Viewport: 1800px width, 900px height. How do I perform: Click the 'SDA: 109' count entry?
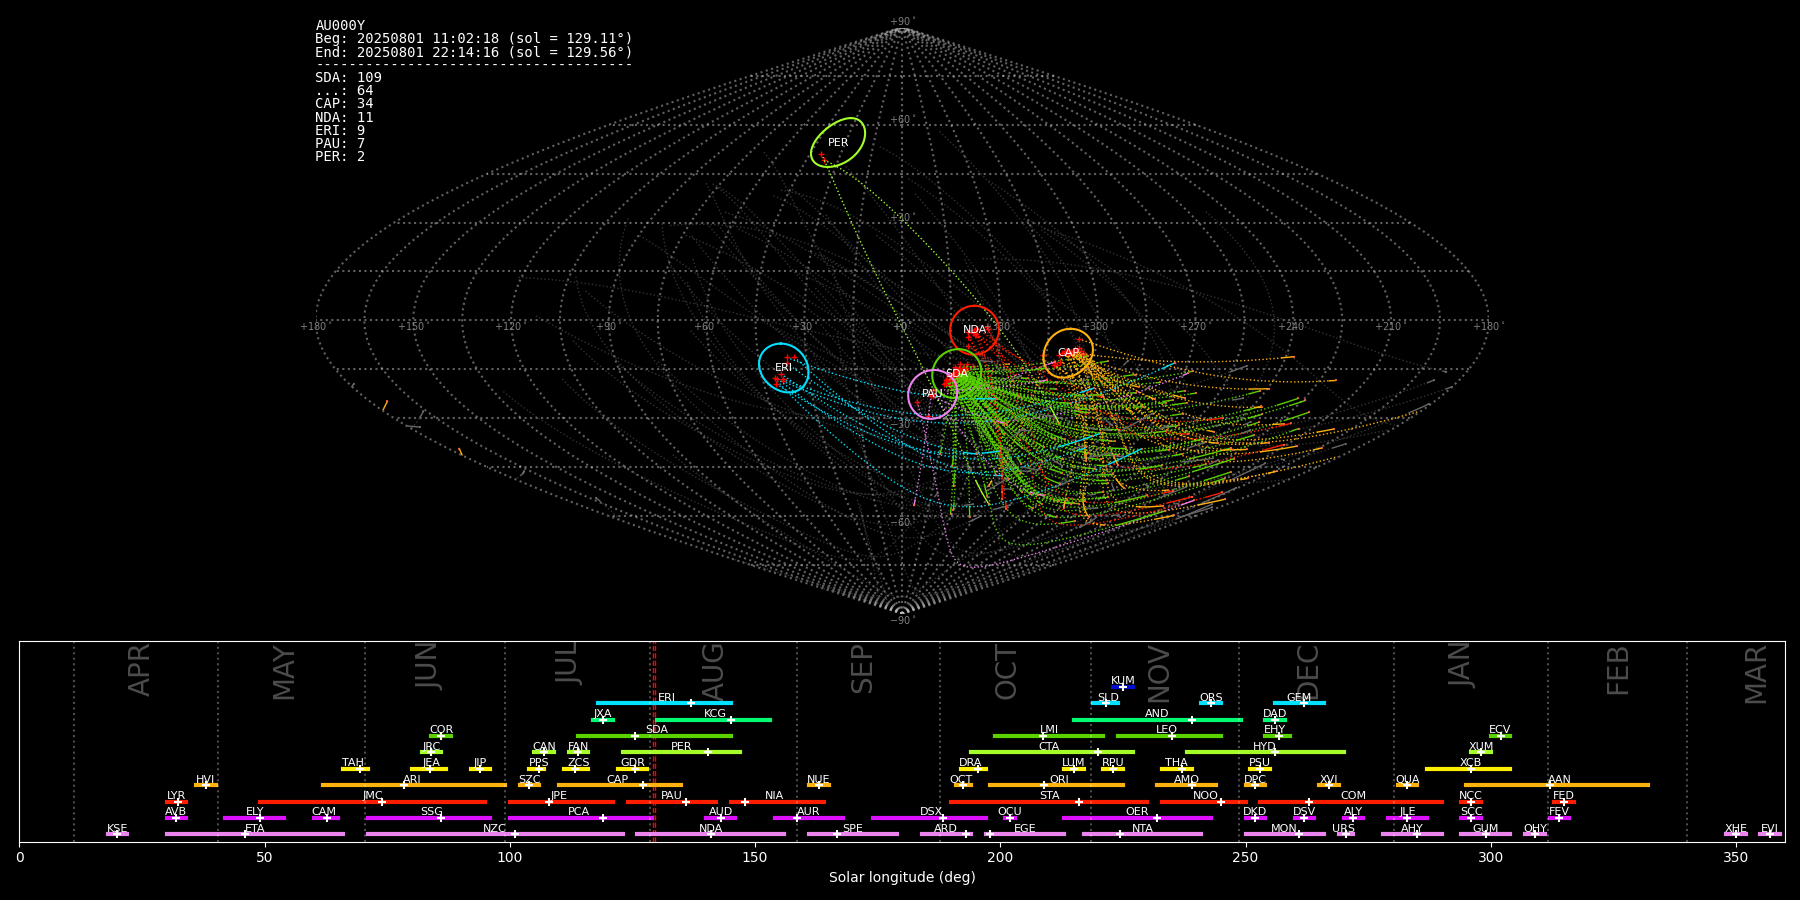(348, 78)
